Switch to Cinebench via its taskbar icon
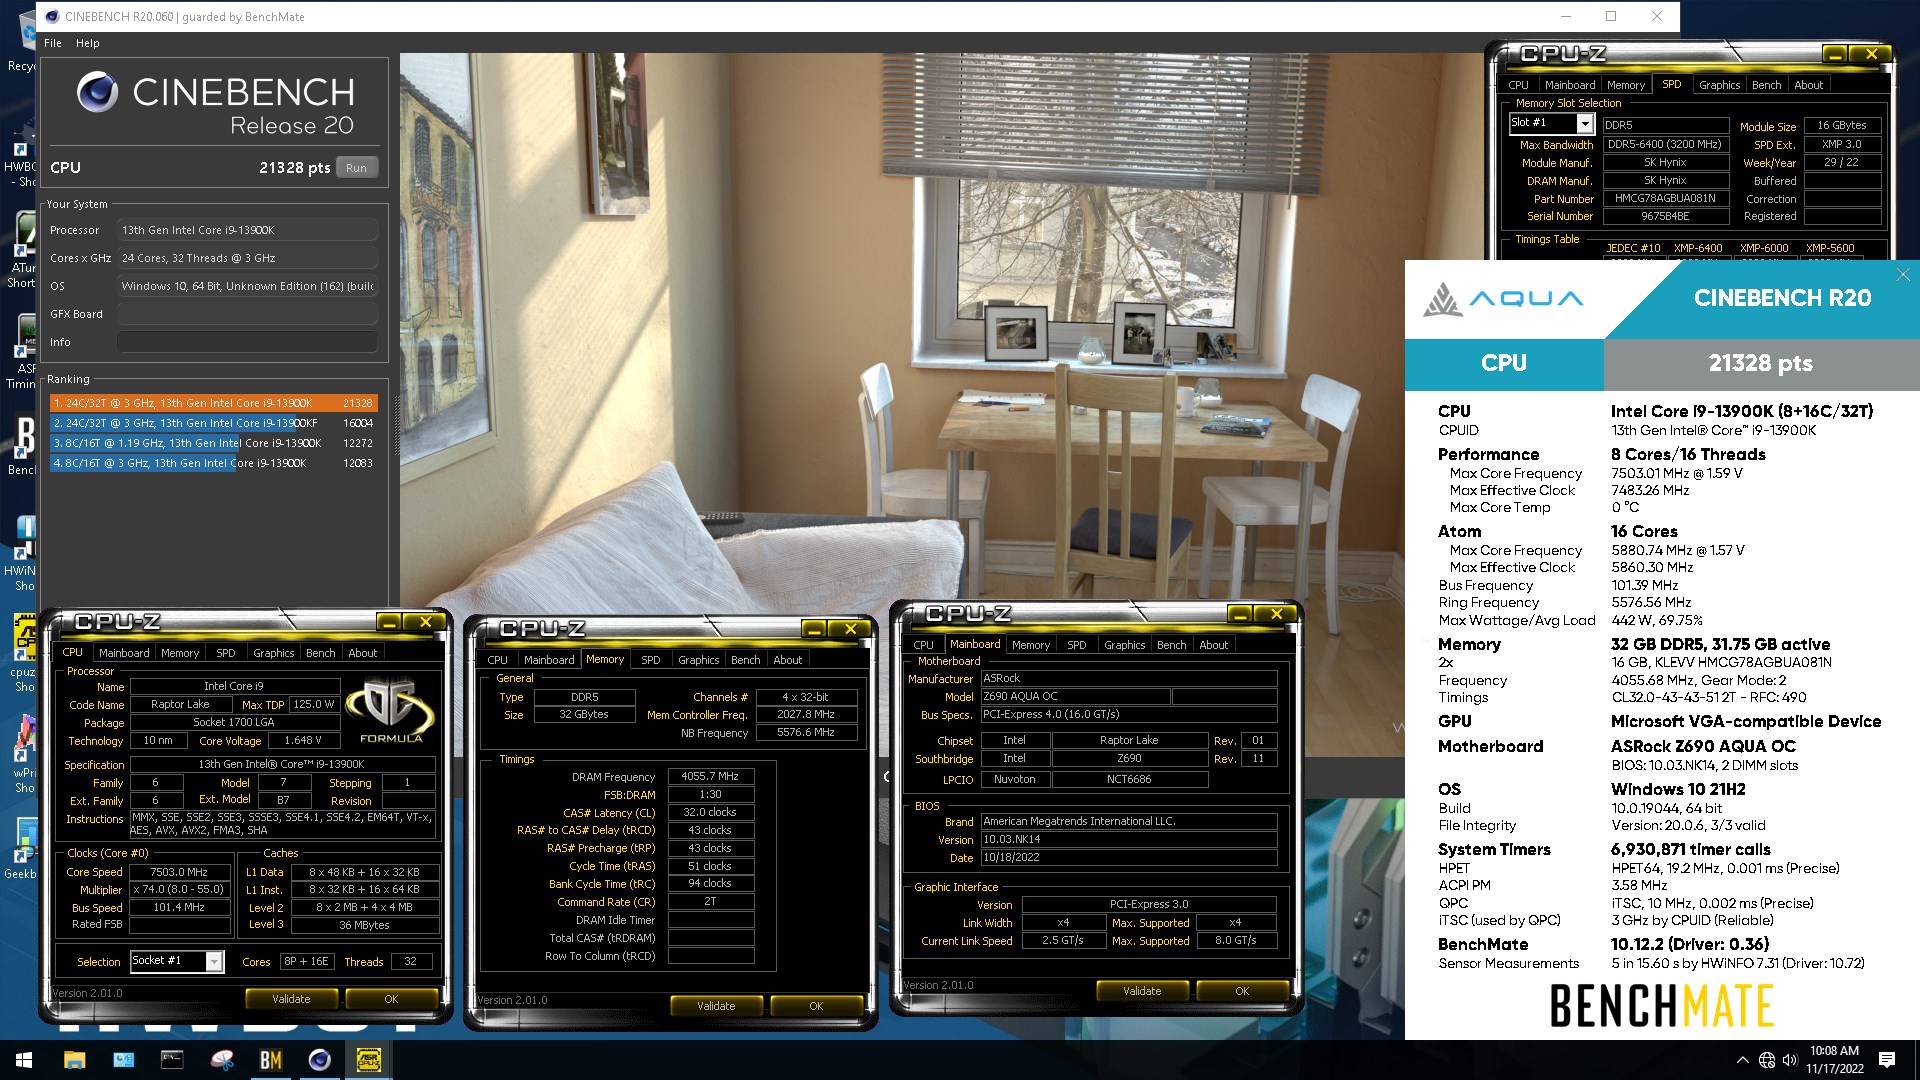The image size is (1920, 1080). point(319,1060)
